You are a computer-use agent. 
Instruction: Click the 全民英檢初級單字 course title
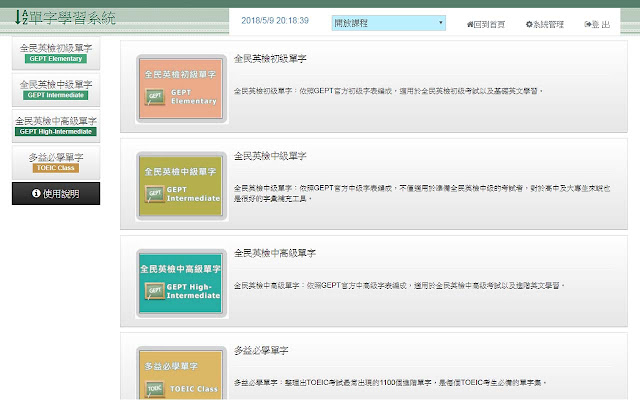270,59
